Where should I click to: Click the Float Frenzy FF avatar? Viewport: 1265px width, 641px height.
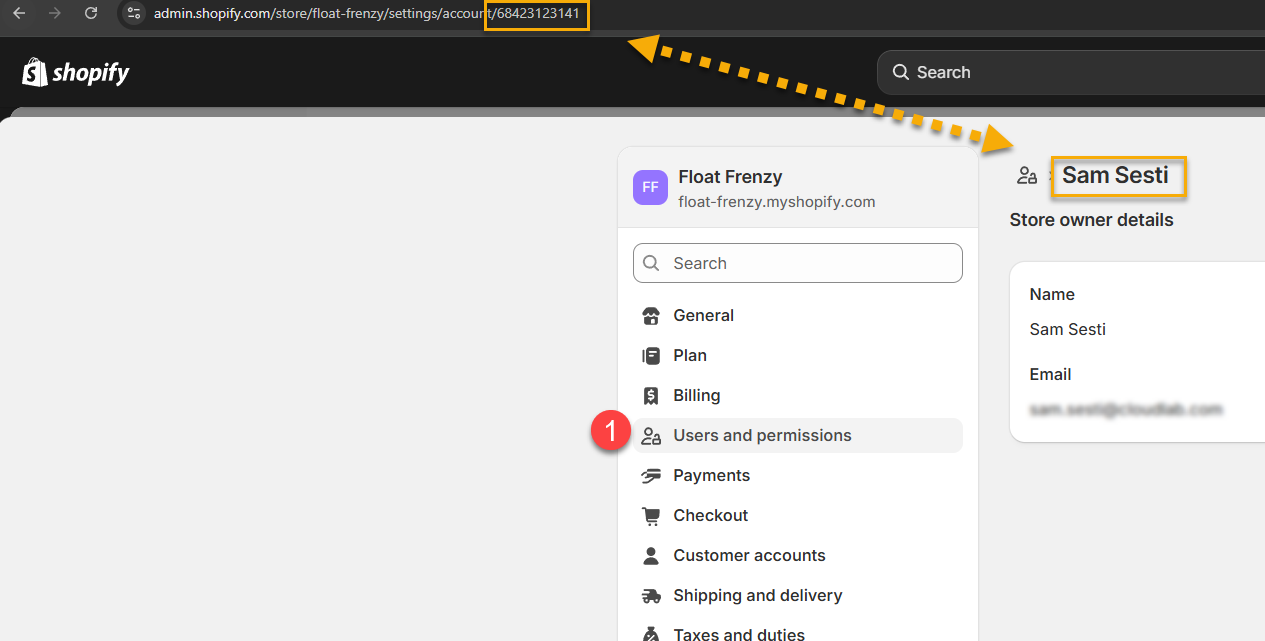click(650, 188)
